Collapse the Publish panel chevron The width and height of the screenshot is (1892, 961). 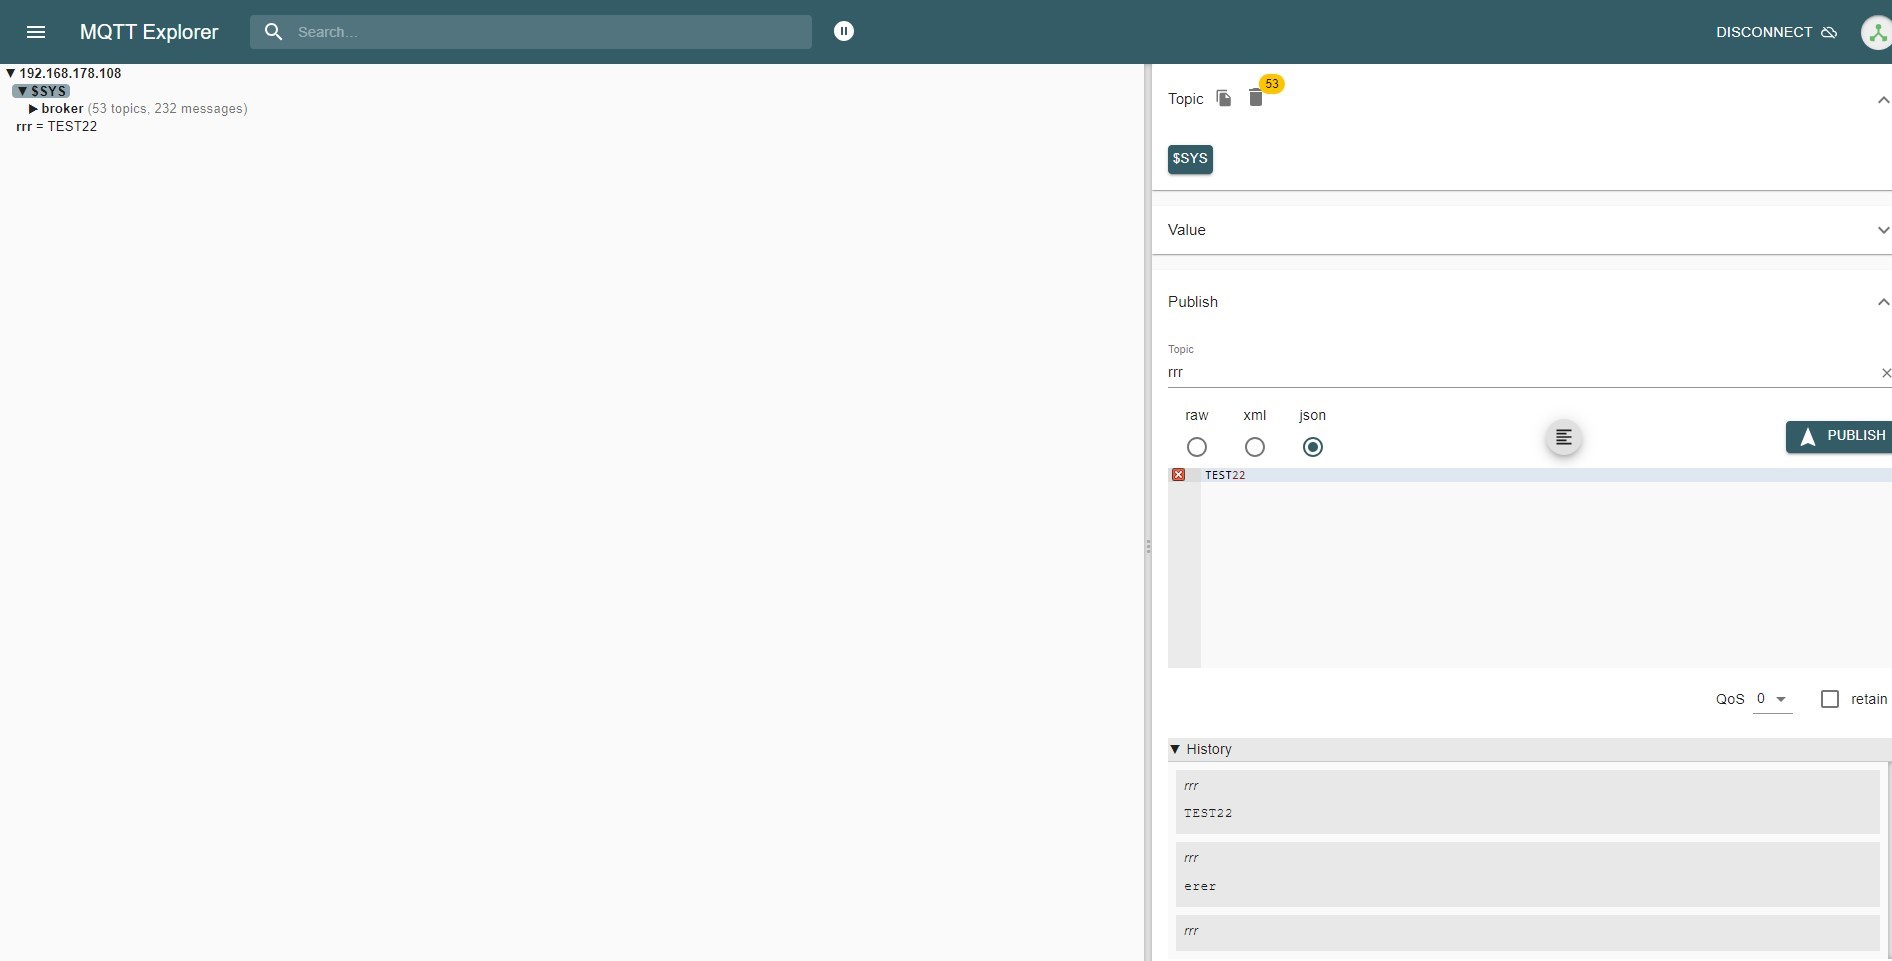pos(1883,302)
